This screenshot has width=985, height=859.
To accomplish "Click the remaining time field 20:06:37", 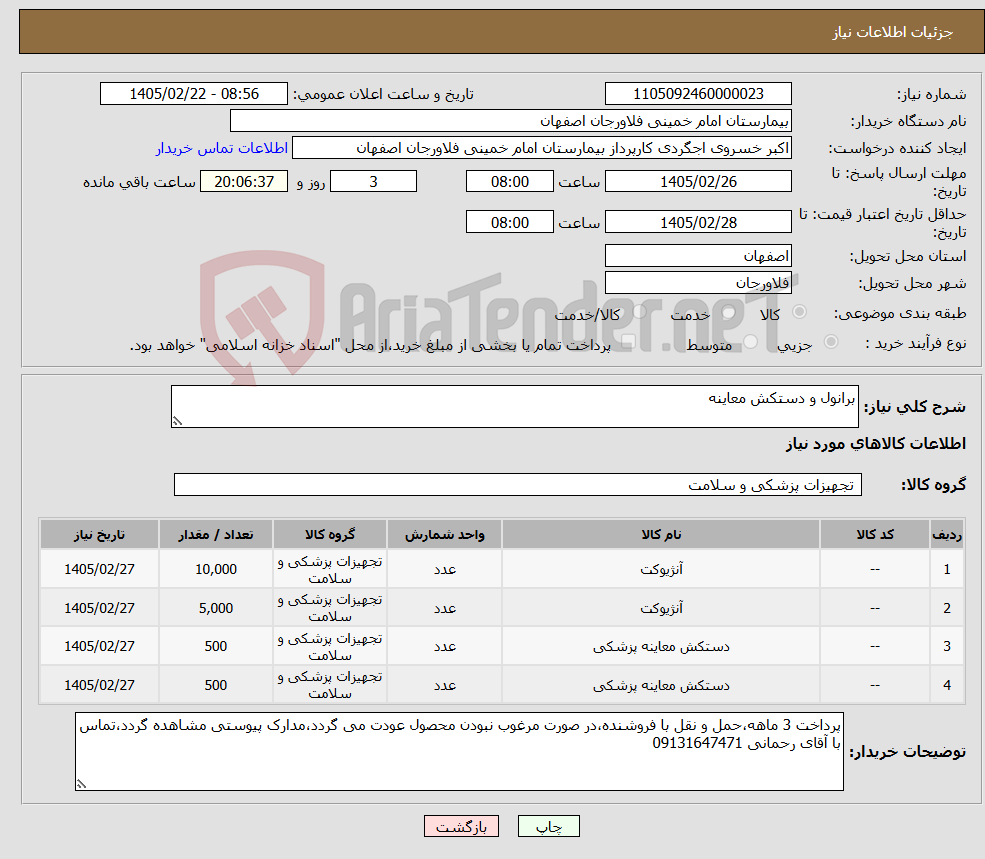I will pos(244,182).
